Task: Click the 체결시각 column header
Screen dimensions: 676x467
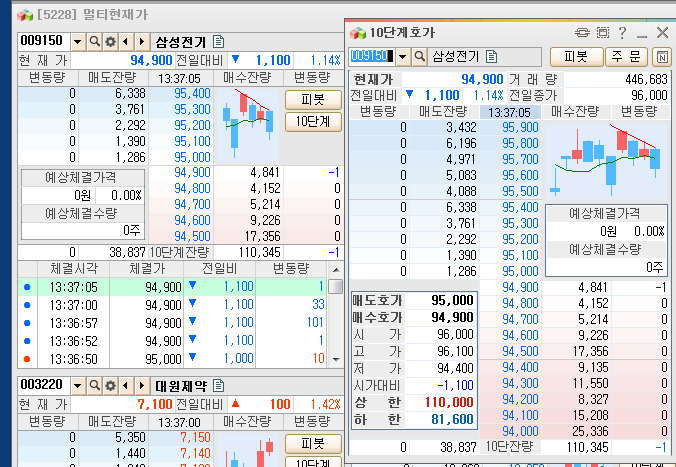Action: click(74, 269)
